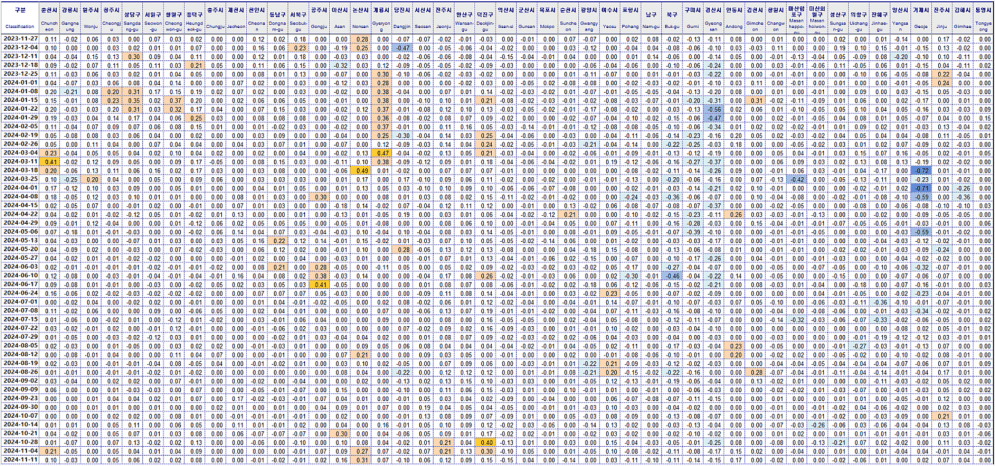Click the Yeosu column header
Screen dimensions: 995x466
click(x=611, y=19)
